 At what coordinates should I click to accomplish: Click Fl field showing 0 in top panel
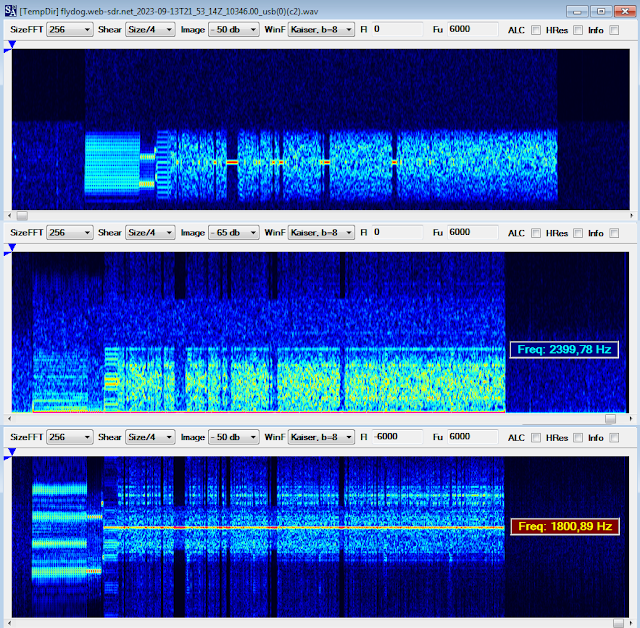pos(397,29)
